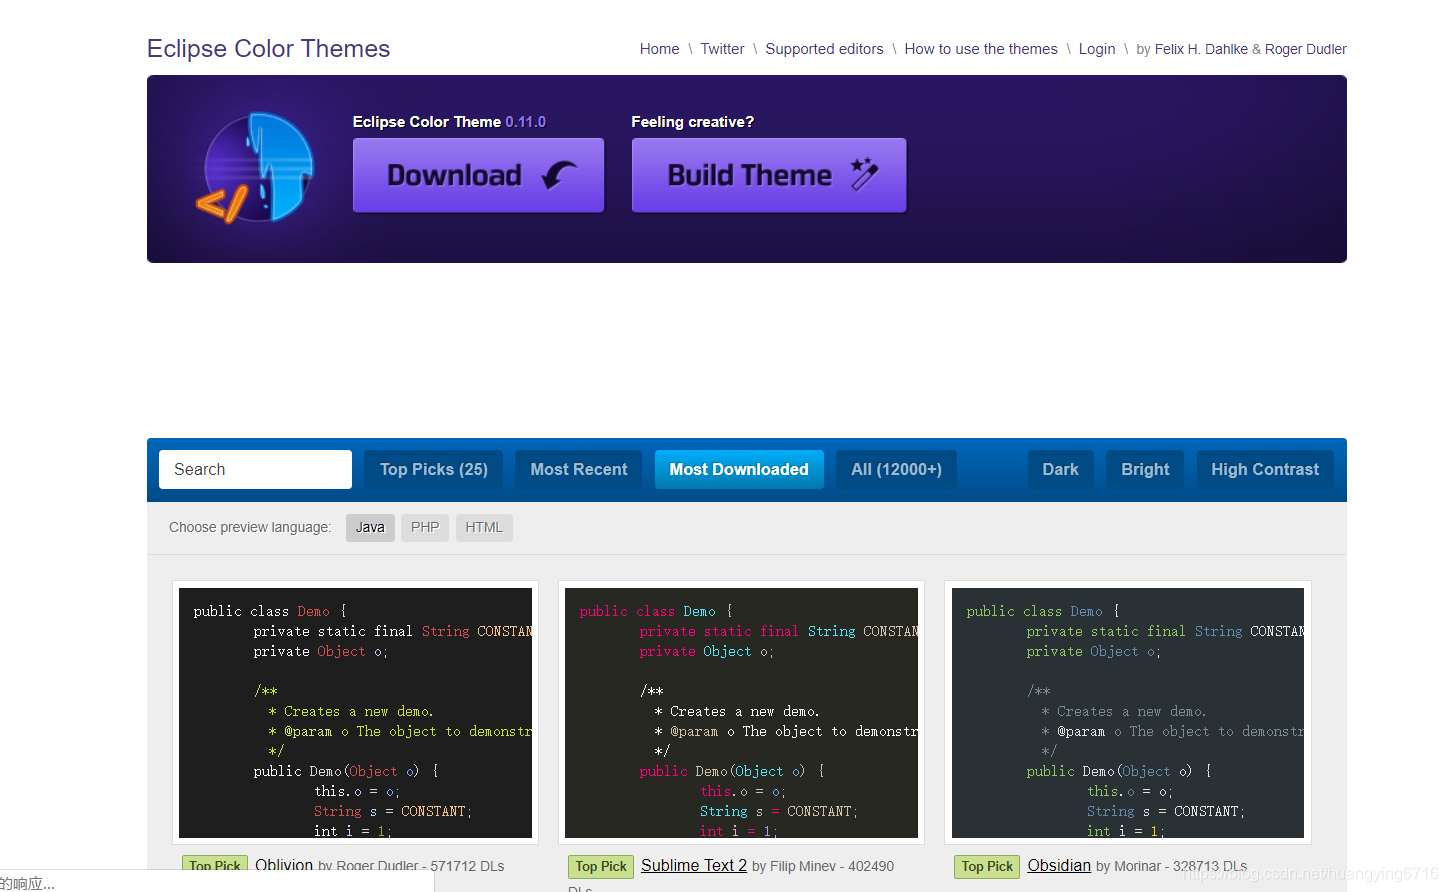Click the Eclipse Color Themes logo icon
Viewport: 1448px width, 892px height.
256,167
